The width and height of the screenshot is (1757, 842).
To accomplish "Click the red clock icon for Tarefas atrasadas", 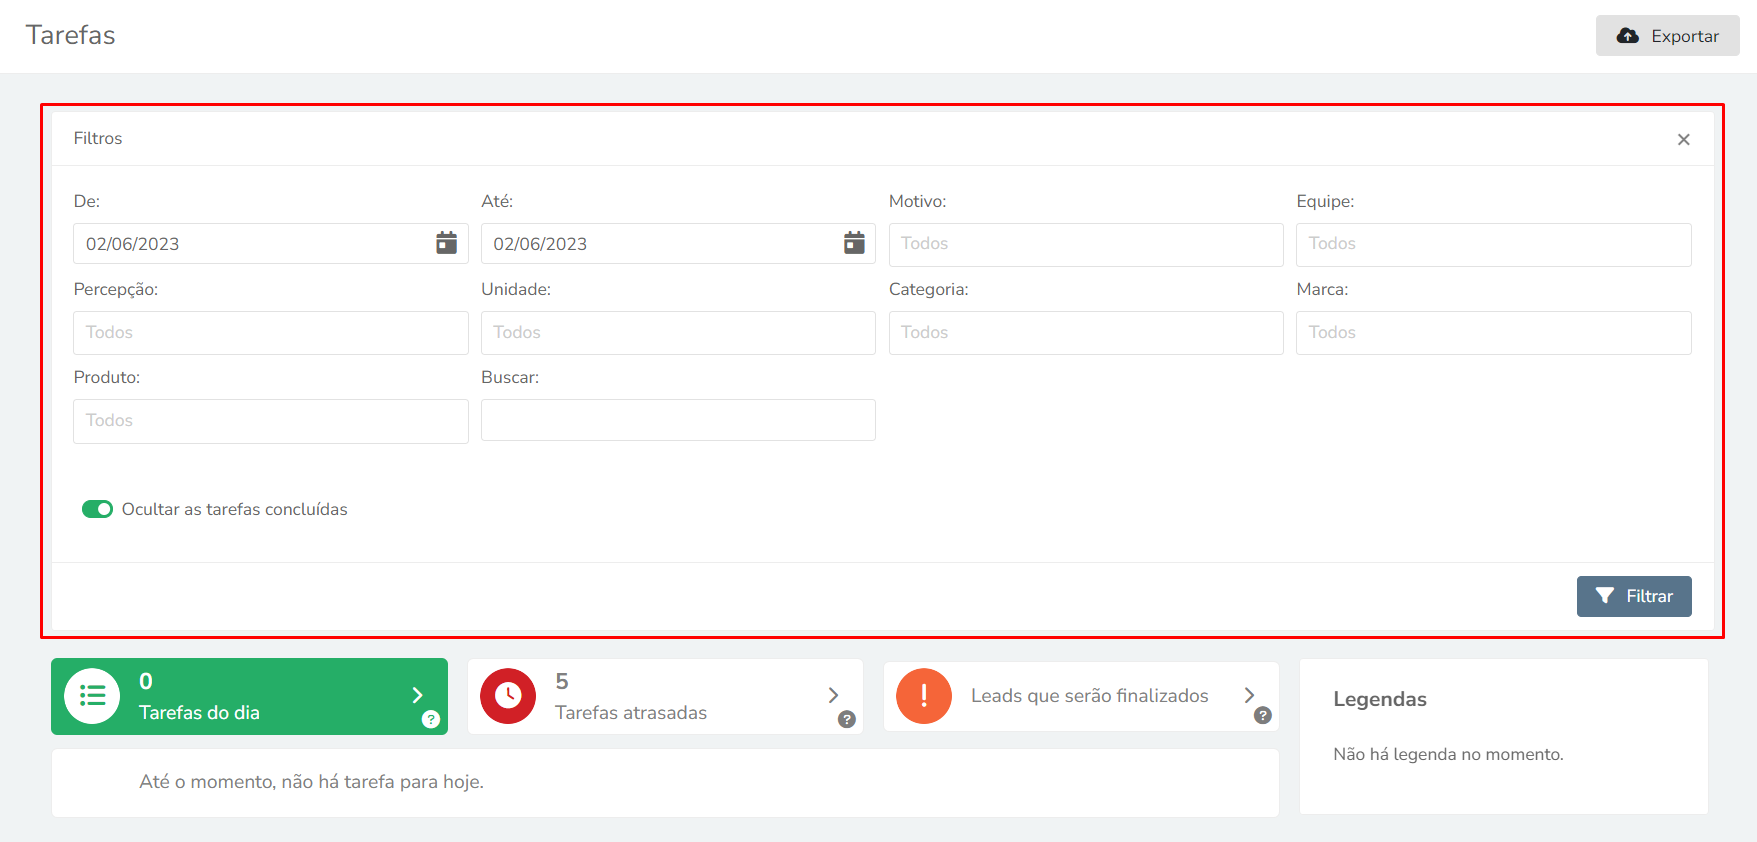I will point(508,696).
